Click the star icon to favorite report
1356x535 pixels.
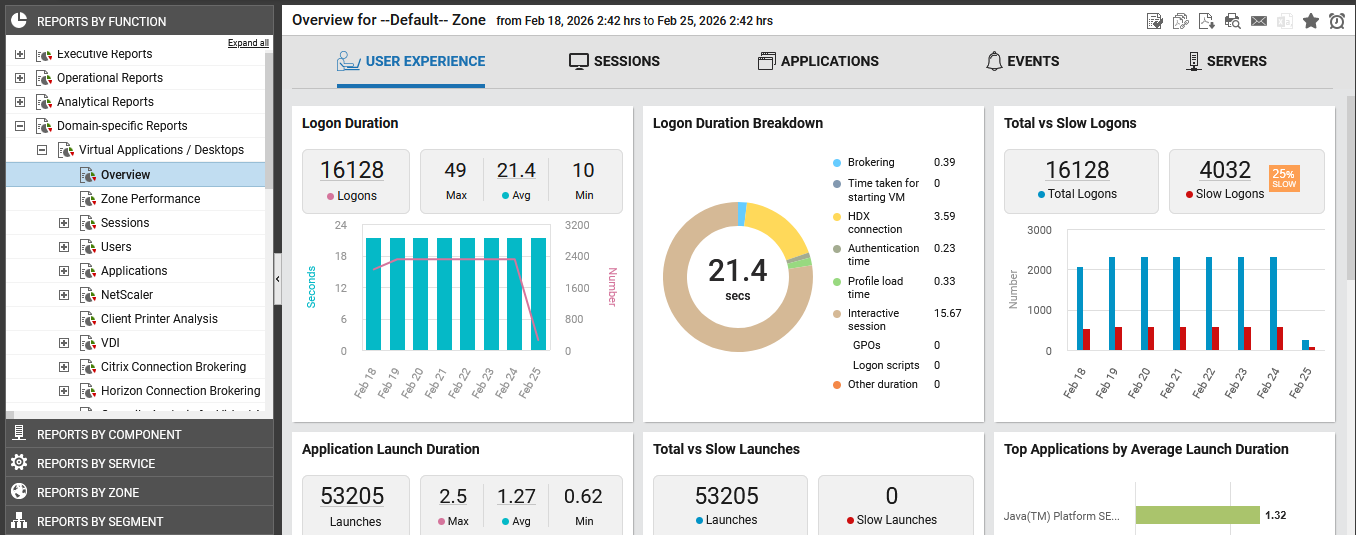(1311, 21)
